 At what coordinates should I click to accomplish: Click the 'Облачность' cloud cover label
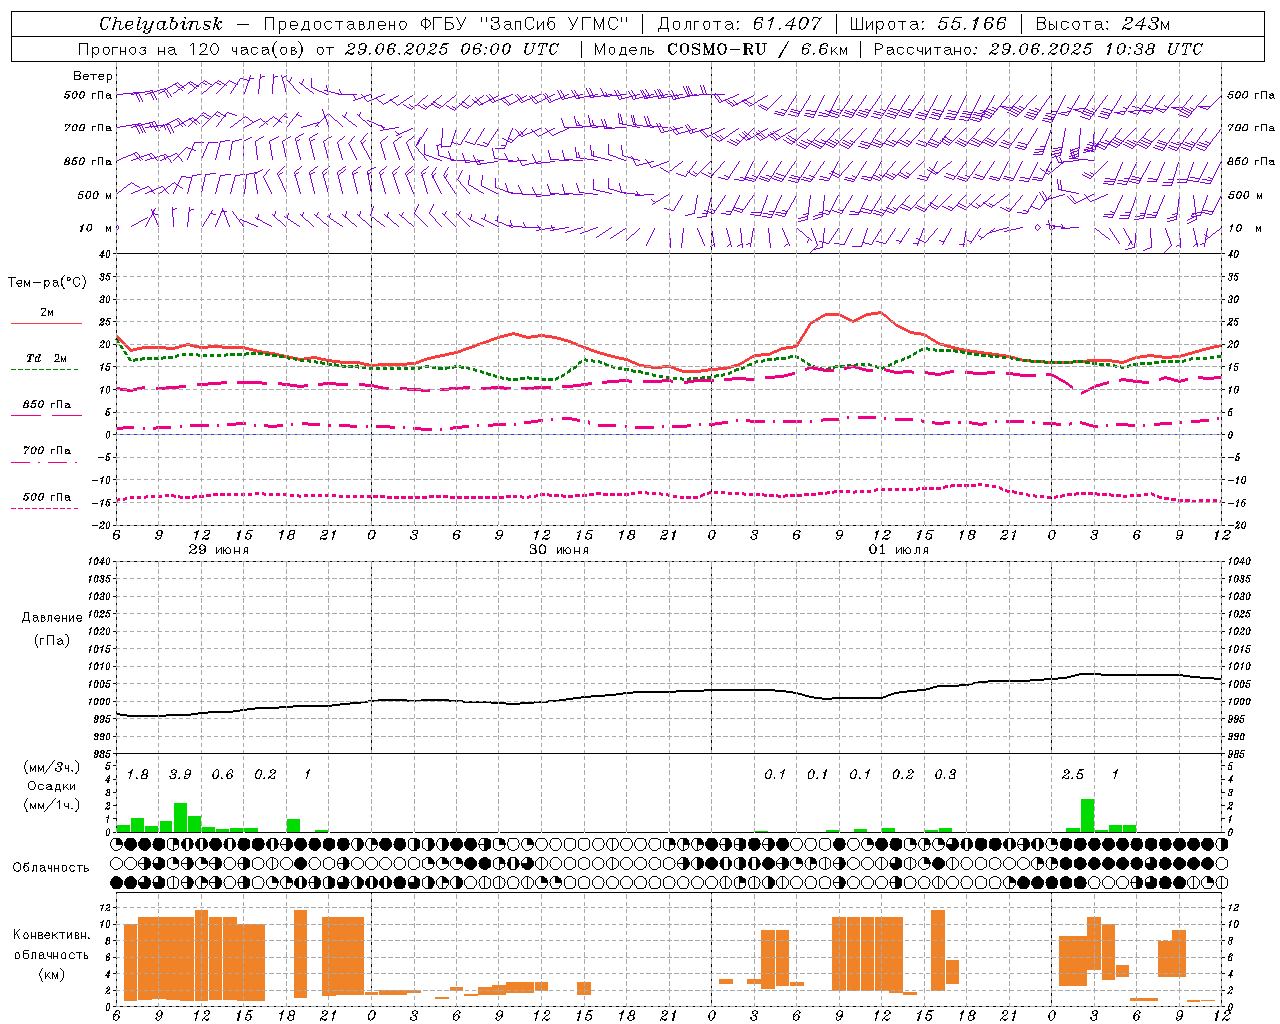point(51,867)
